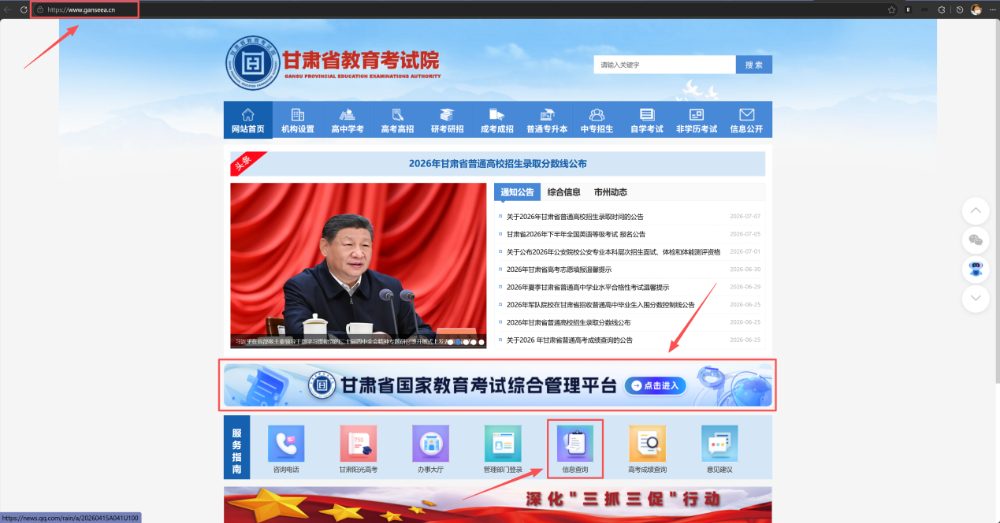Viewport: 1000px width, 523px height.
Task: Click the 意见建议 chat service icon
Action: [719, 444]
